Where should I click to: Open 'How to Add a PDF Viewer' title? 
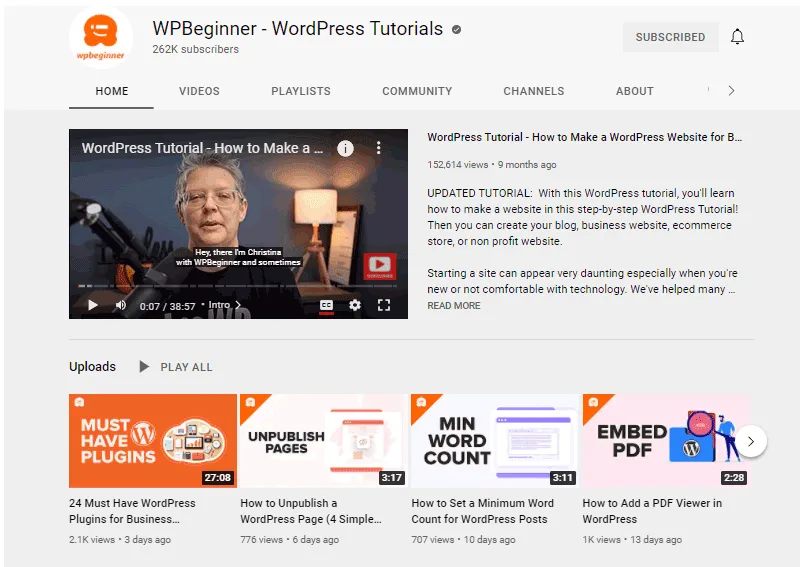(652, 511)
